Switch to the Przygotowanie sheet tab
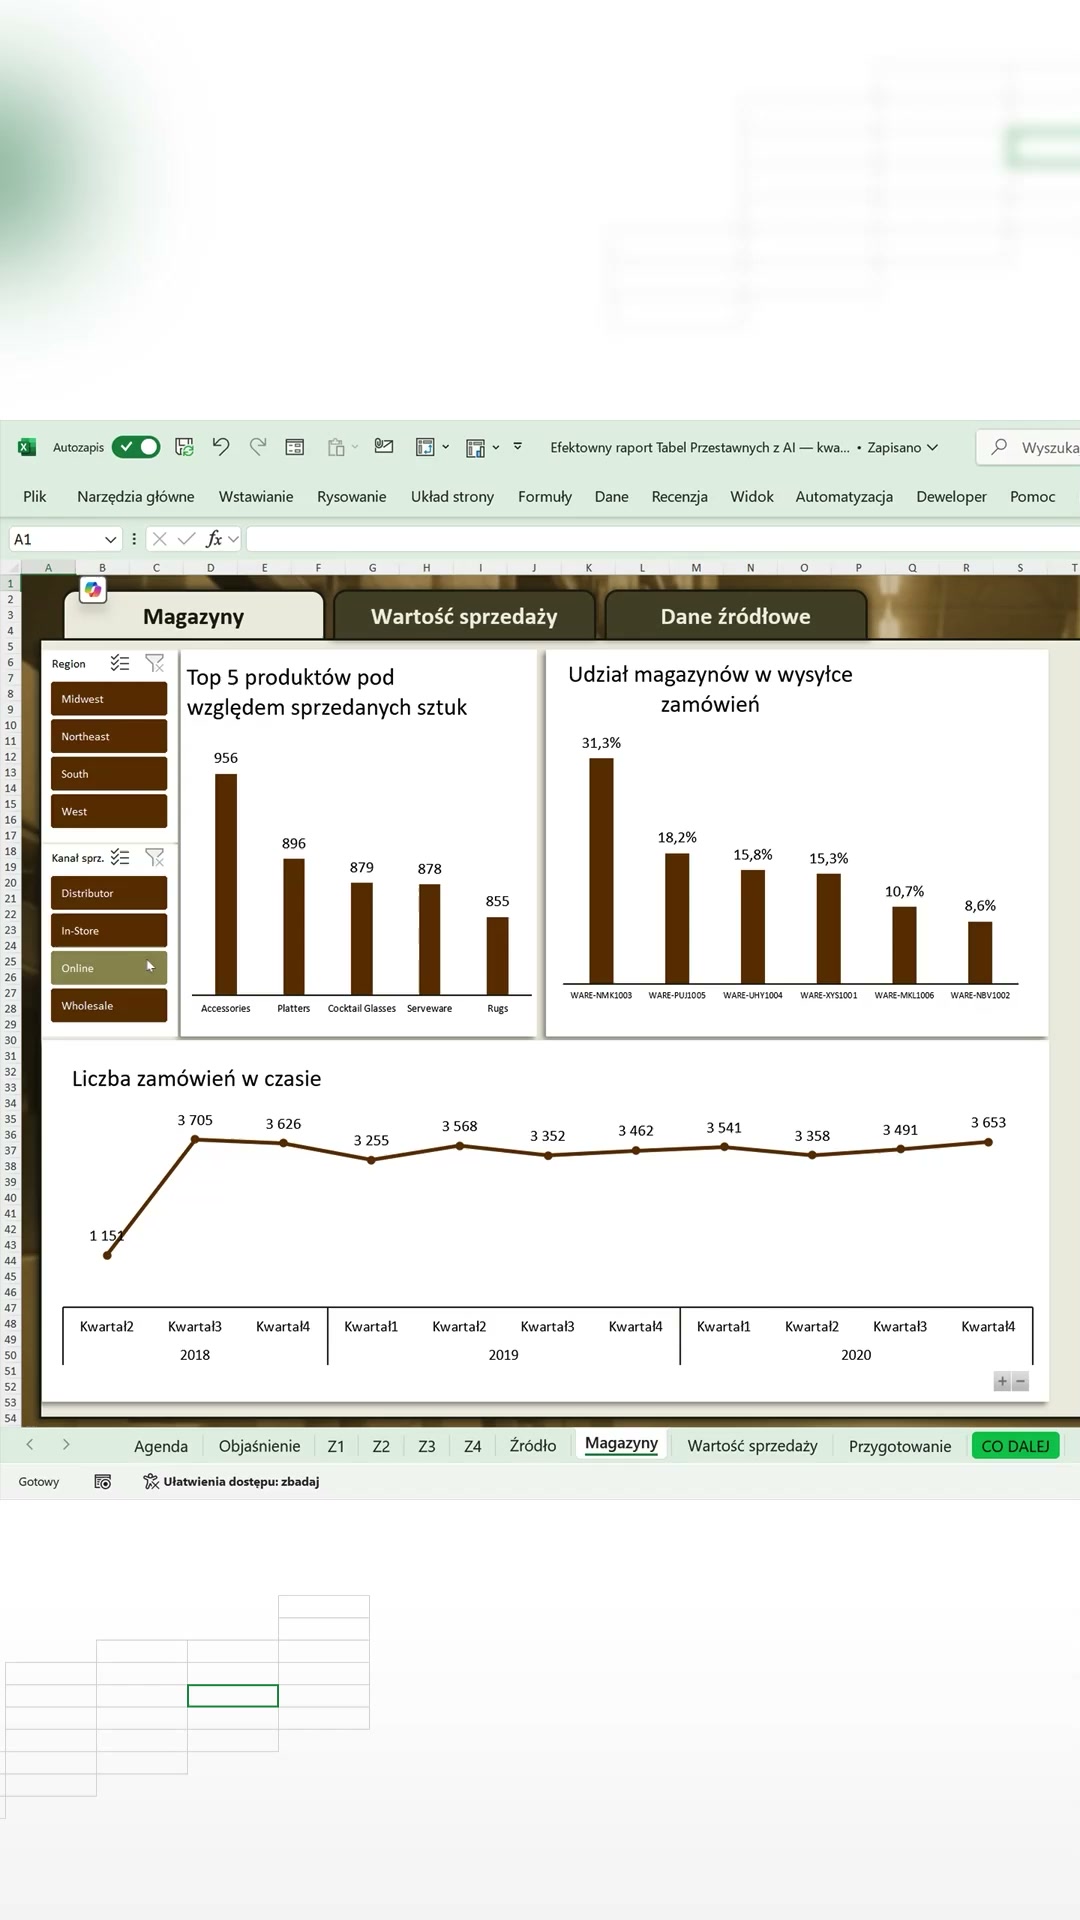 click(900, 1446)
